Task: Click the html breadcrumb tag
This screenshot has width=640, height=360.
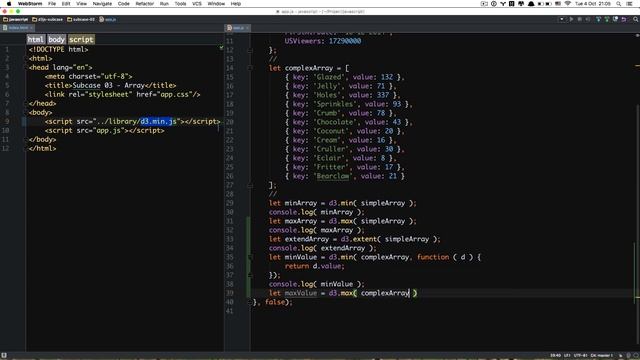Action: [36, 39]
